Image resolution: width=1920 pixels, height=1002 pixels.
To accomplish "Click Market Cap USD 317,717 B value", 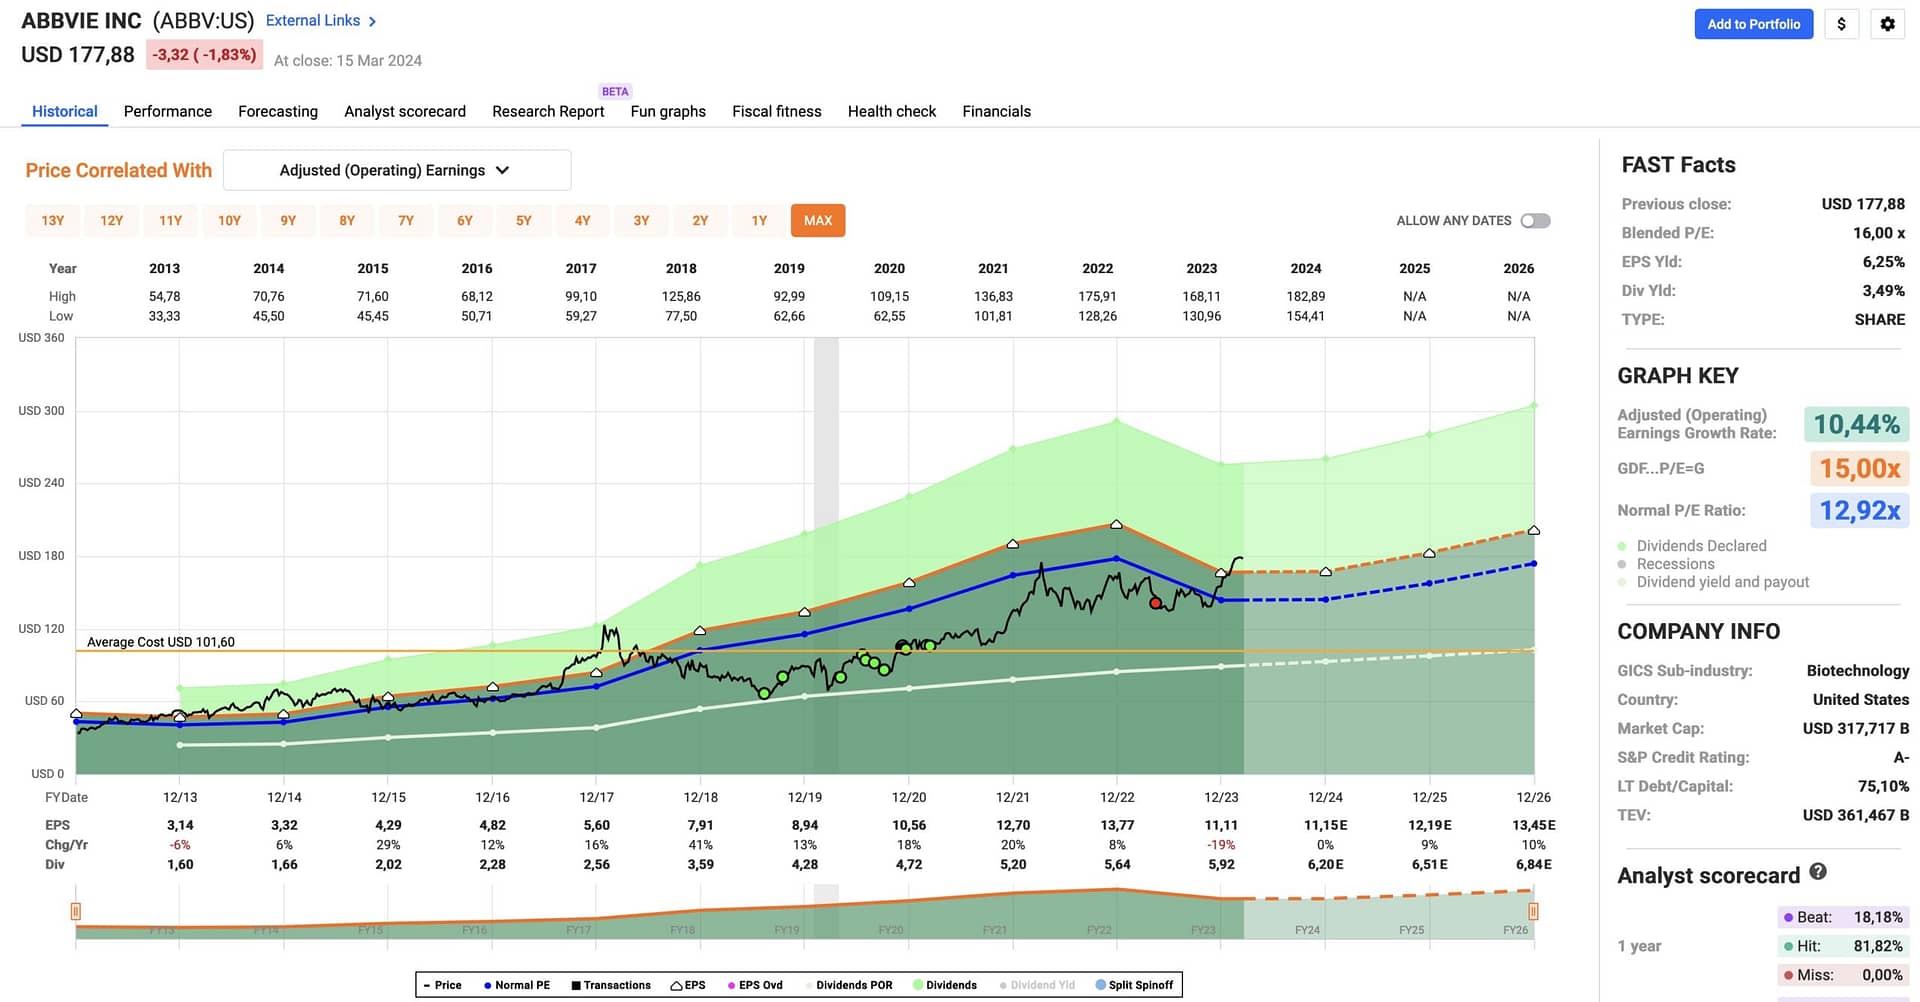I will coord(1855,728).
